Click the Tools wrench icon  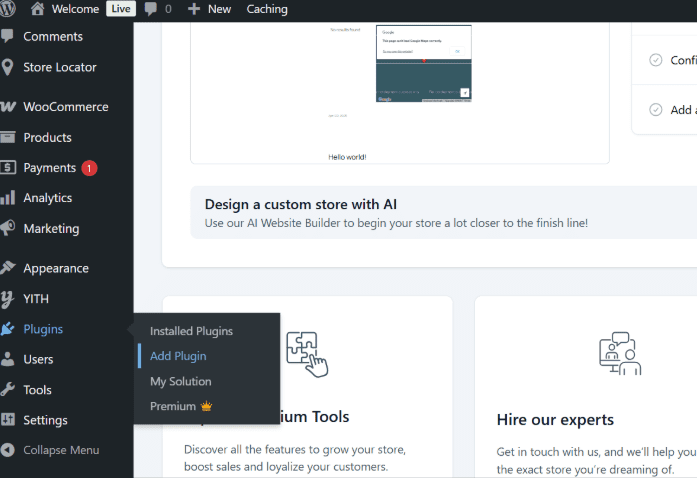coord(8,390)
